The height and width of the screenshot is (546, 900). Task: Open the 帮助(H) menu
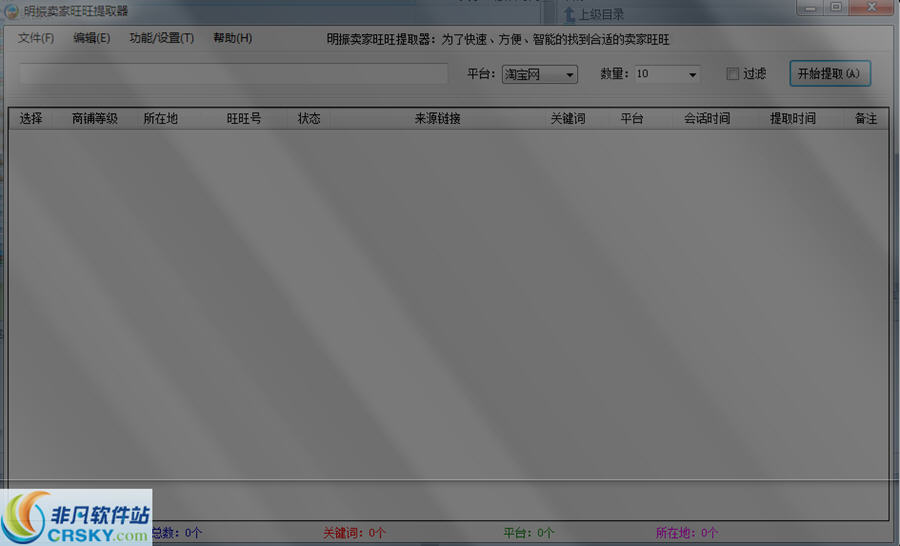[x=232, y=38]
